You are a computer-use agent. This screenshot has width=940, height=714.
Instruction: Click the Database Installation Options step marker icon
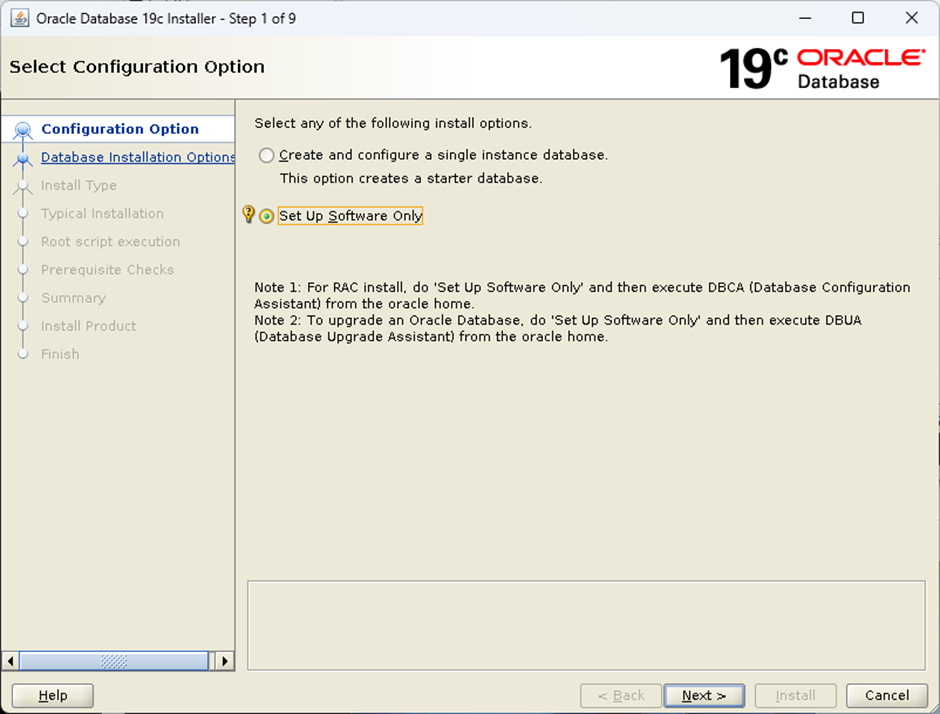click(x=23, y=159)
